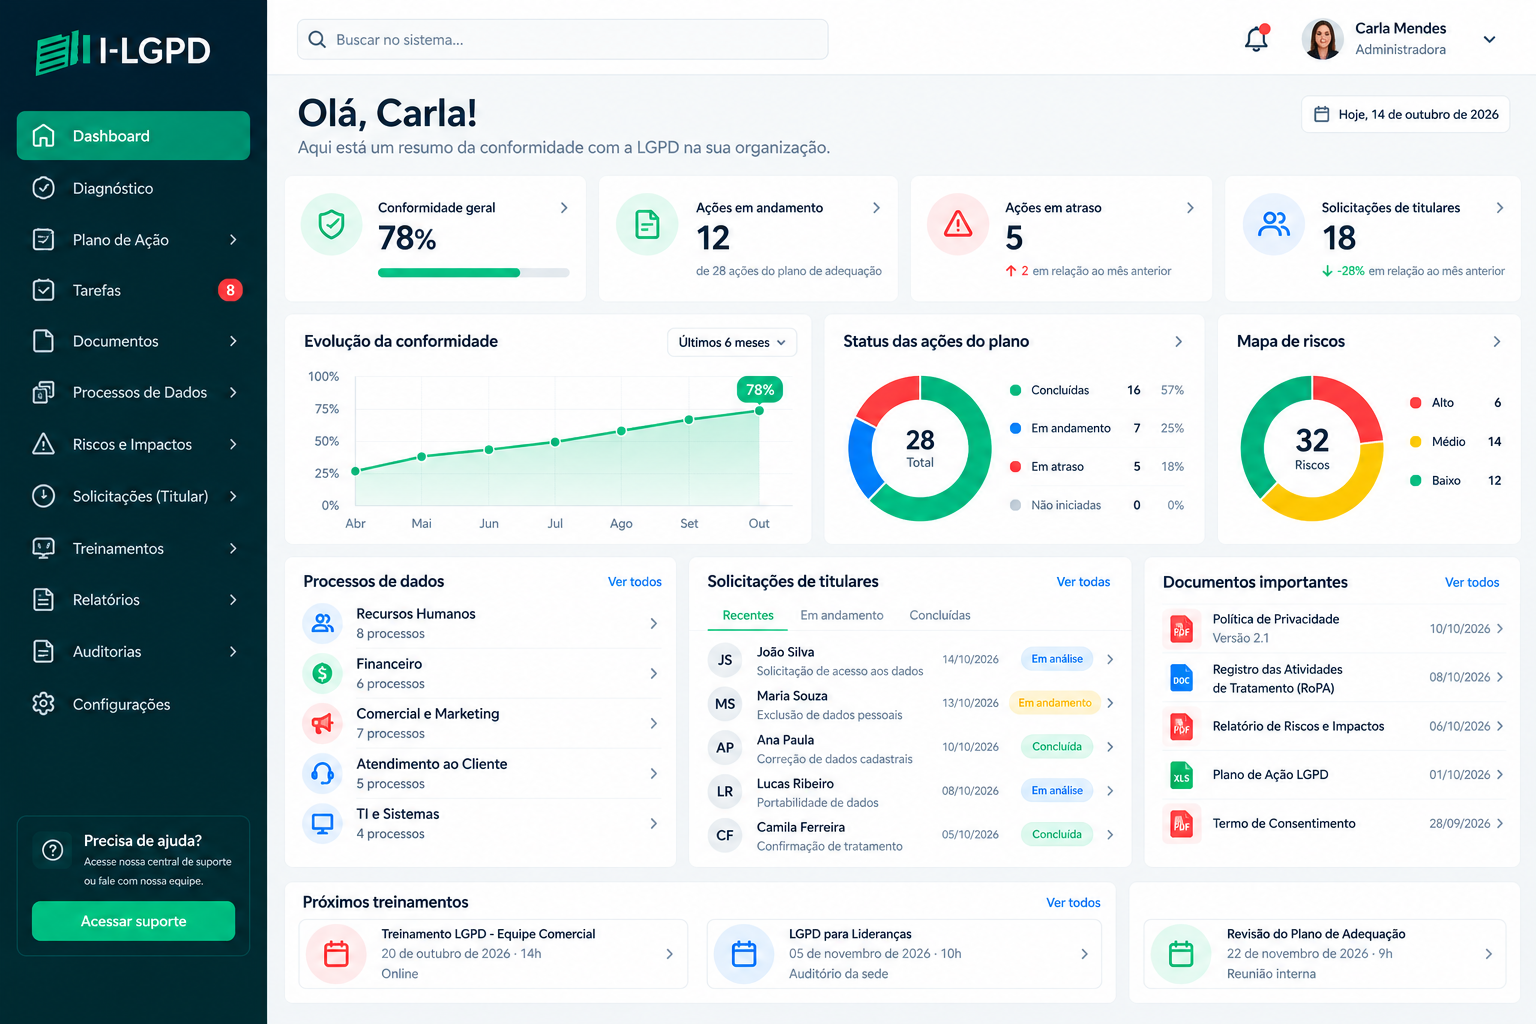Screen dimensions: 1536x1024
Task: Go to Auditorias in sidebar
Action: [x=133, y=652]
